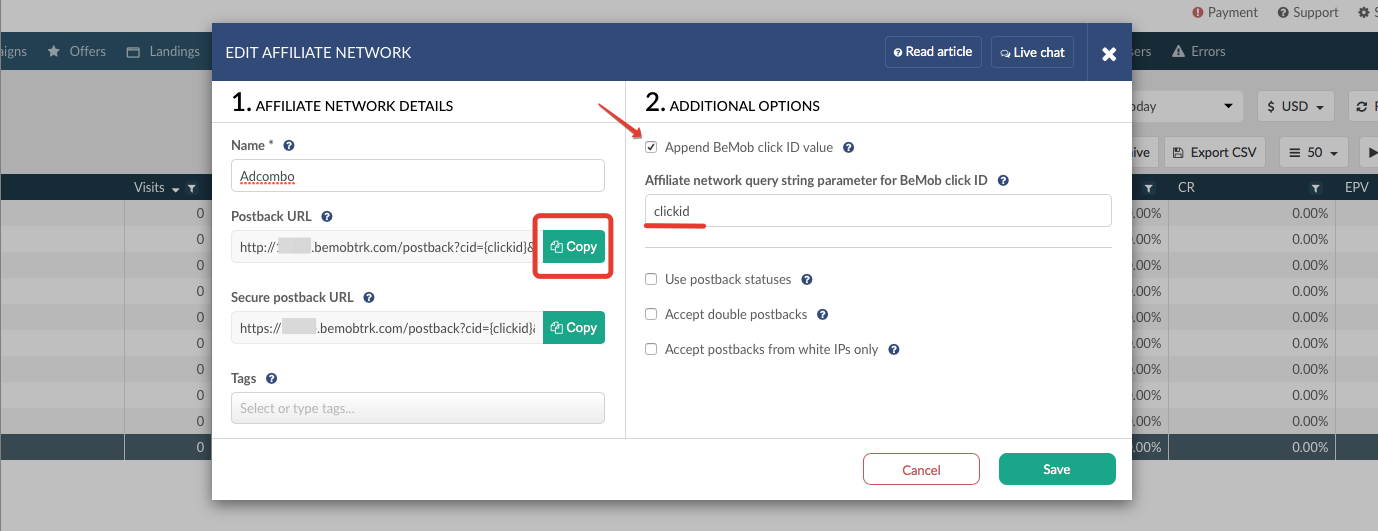This screenshot has width=1378, height=531.
Task: Open help icon next to Tags label
Action: [272, 379]
